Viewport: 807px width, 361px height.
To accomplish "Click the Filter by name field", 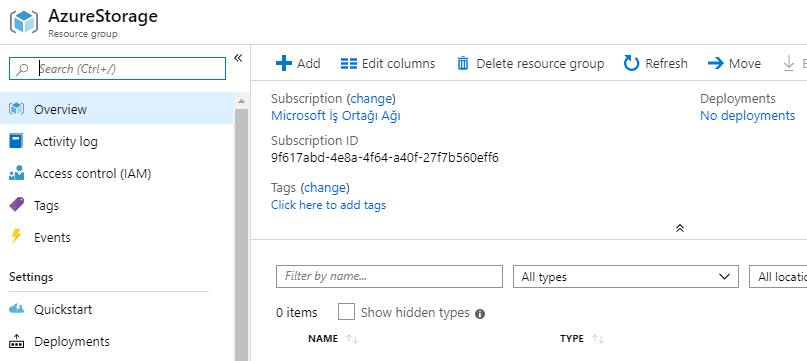I will pyautogui.click(x=389, y=277).
